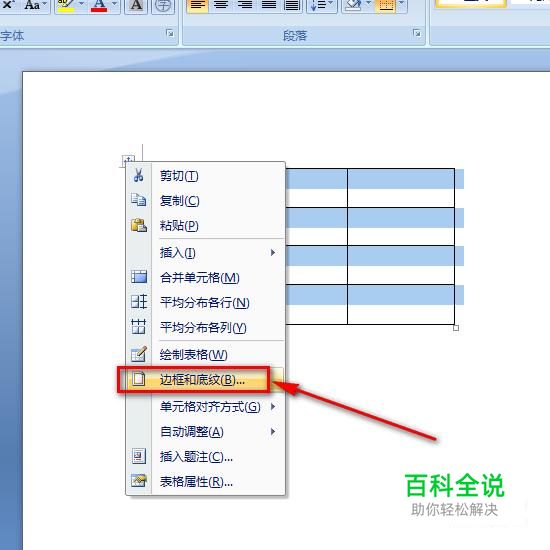
Task: Toggle character shading gray A icon
Action: (x=136, y=5)
